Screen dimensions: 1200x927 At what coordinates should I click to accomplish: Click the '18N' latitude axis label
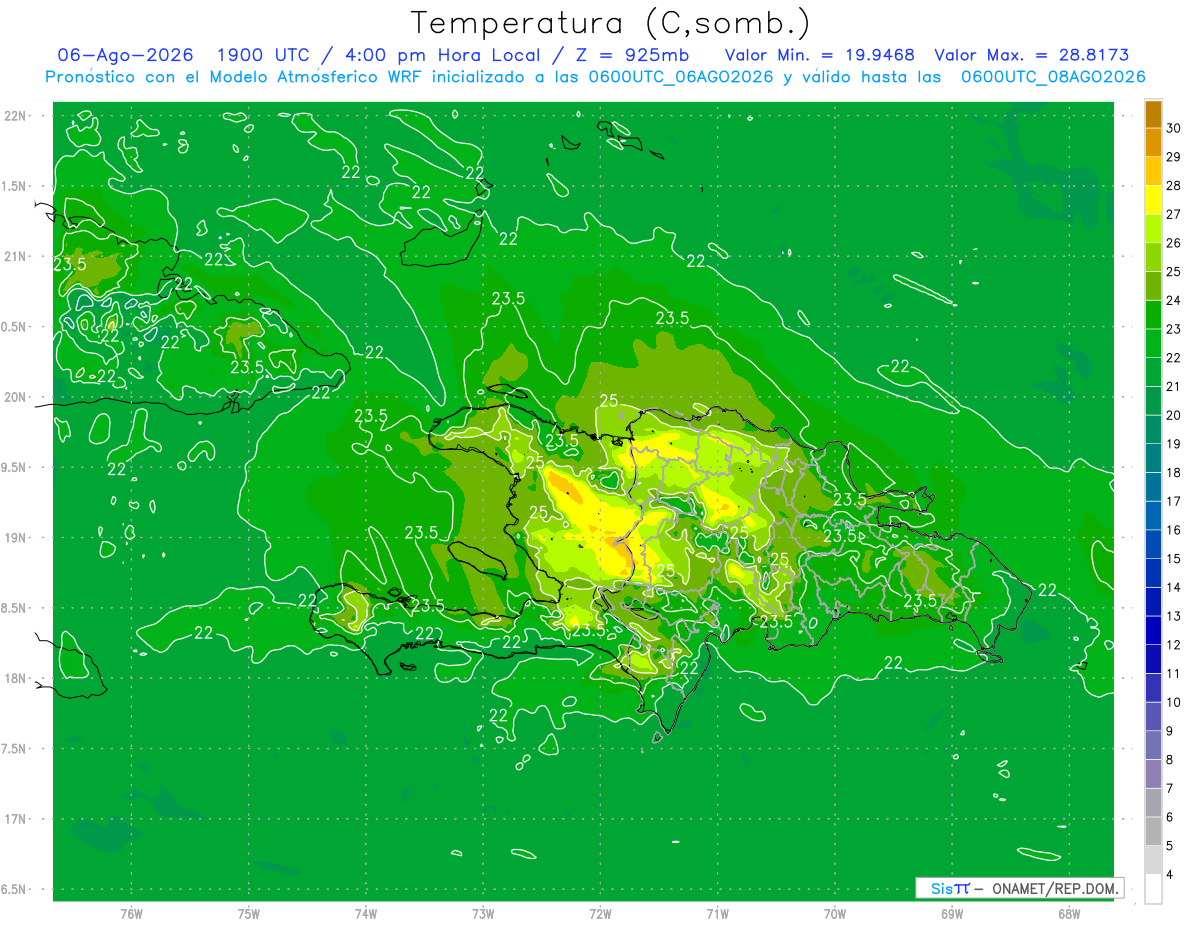(15, 679)
